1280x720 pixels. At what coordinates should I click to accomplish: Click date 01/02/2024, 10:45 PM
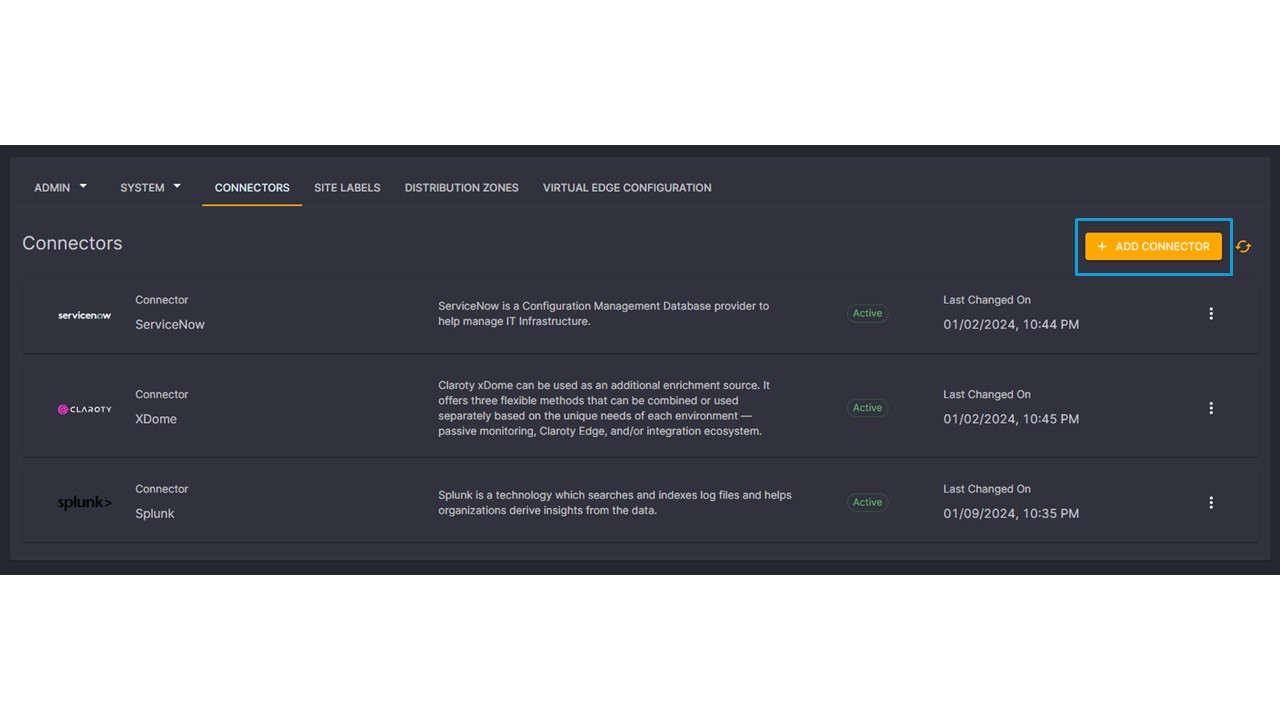[x=1011, y=419]
